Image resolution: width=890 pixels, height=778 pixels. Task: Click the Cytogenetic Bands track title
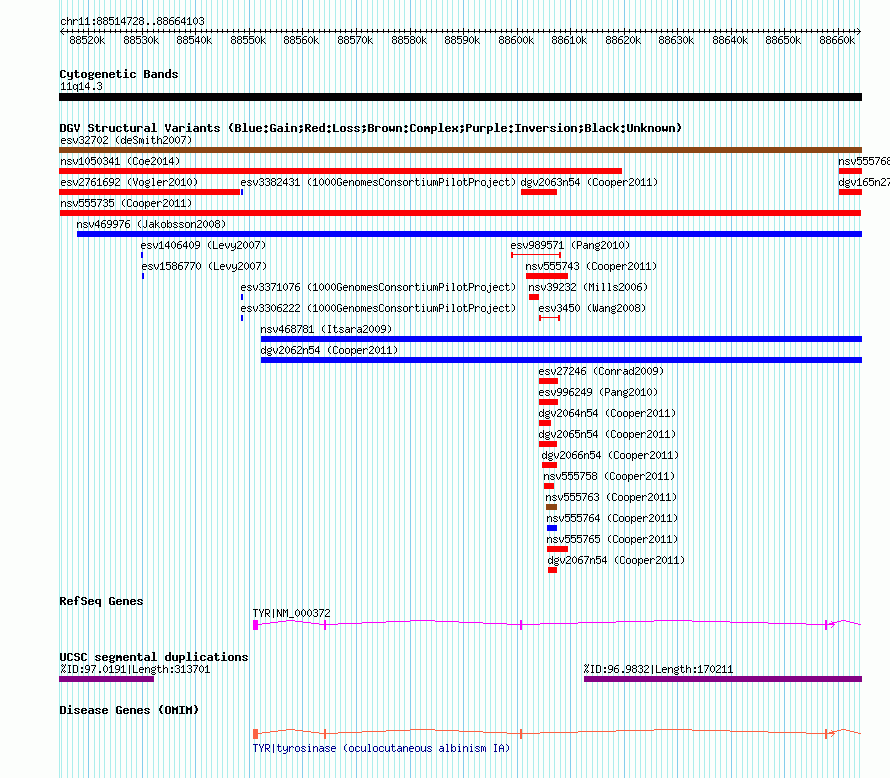coord(119,74)
